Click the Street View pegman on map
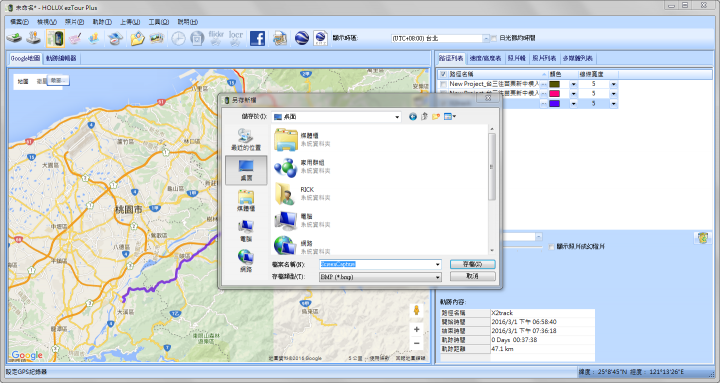Image resolution: width=720 pixels, height=383 pixels. [x=416, y=310]
